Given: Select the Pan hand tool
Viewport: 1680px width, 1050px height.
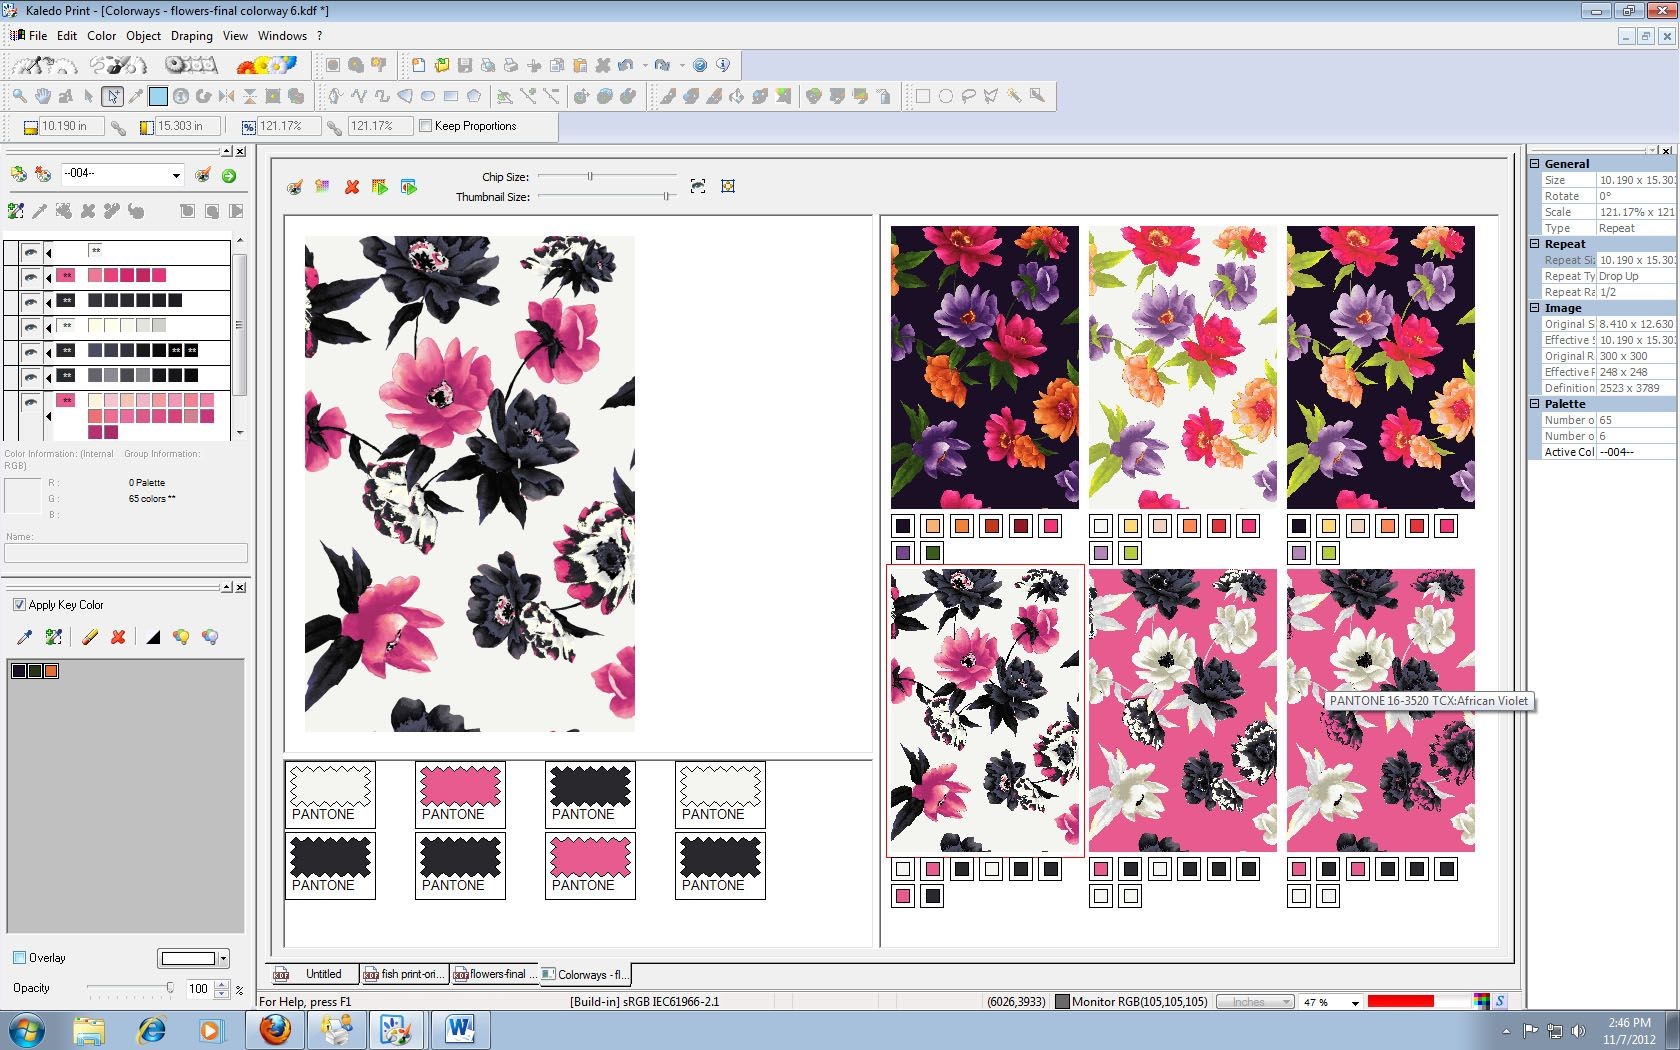Looking at the screenshot, I should click(x=43, y=96).
